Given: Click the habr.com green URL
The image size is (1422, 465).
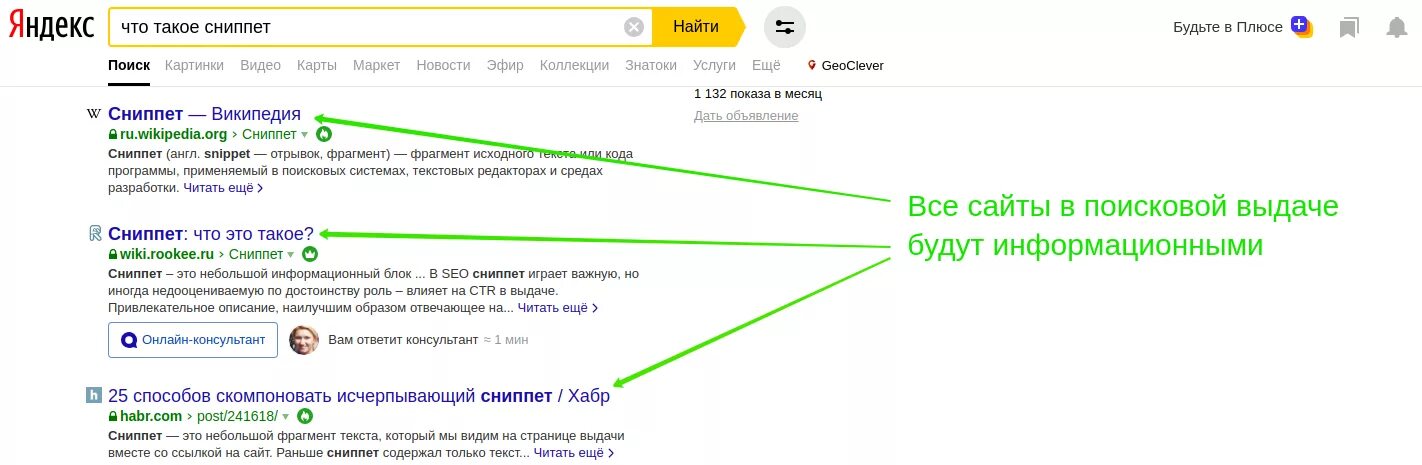Looking at the screenshot, I should pos(151,416).
